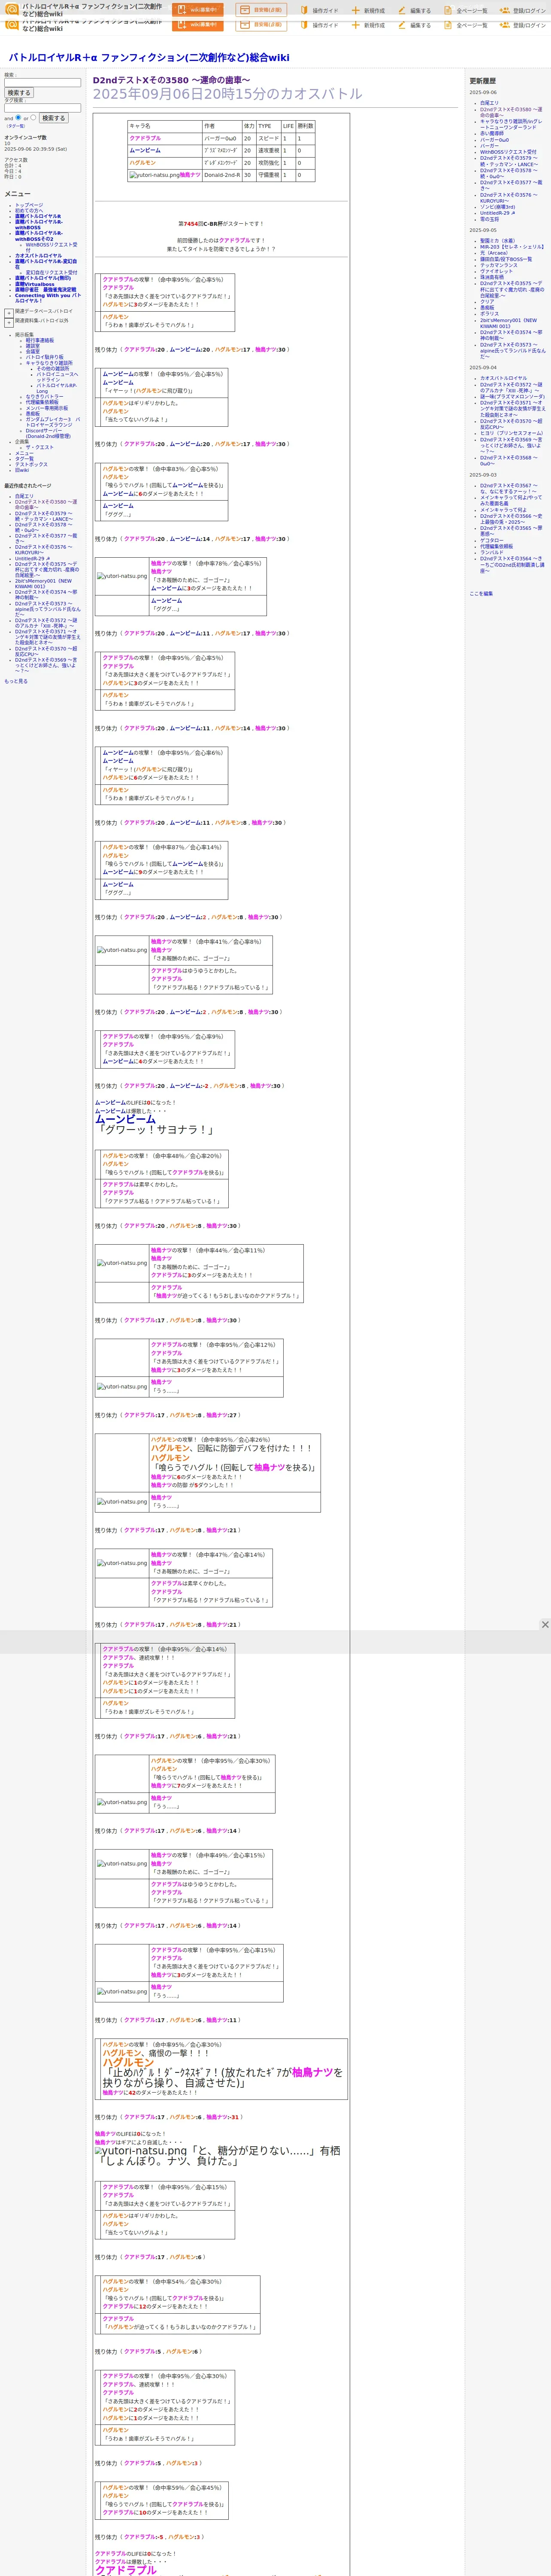Close the banner with the X icon
The image size is (551, 2576).
point(545,1625)
